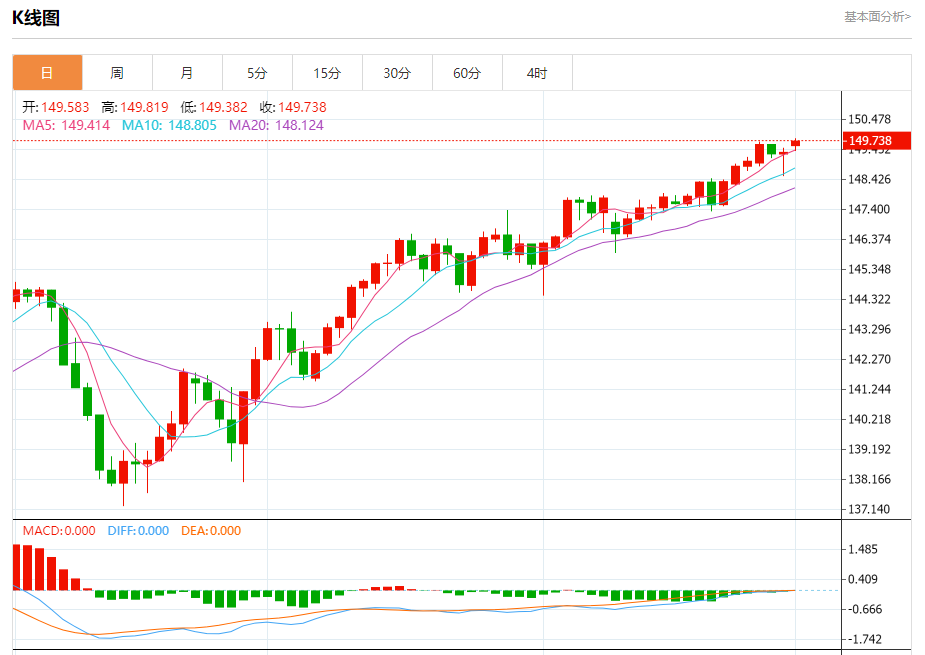
Task: Click the 140.218 price axis label
Action: [x=870, y=419]
